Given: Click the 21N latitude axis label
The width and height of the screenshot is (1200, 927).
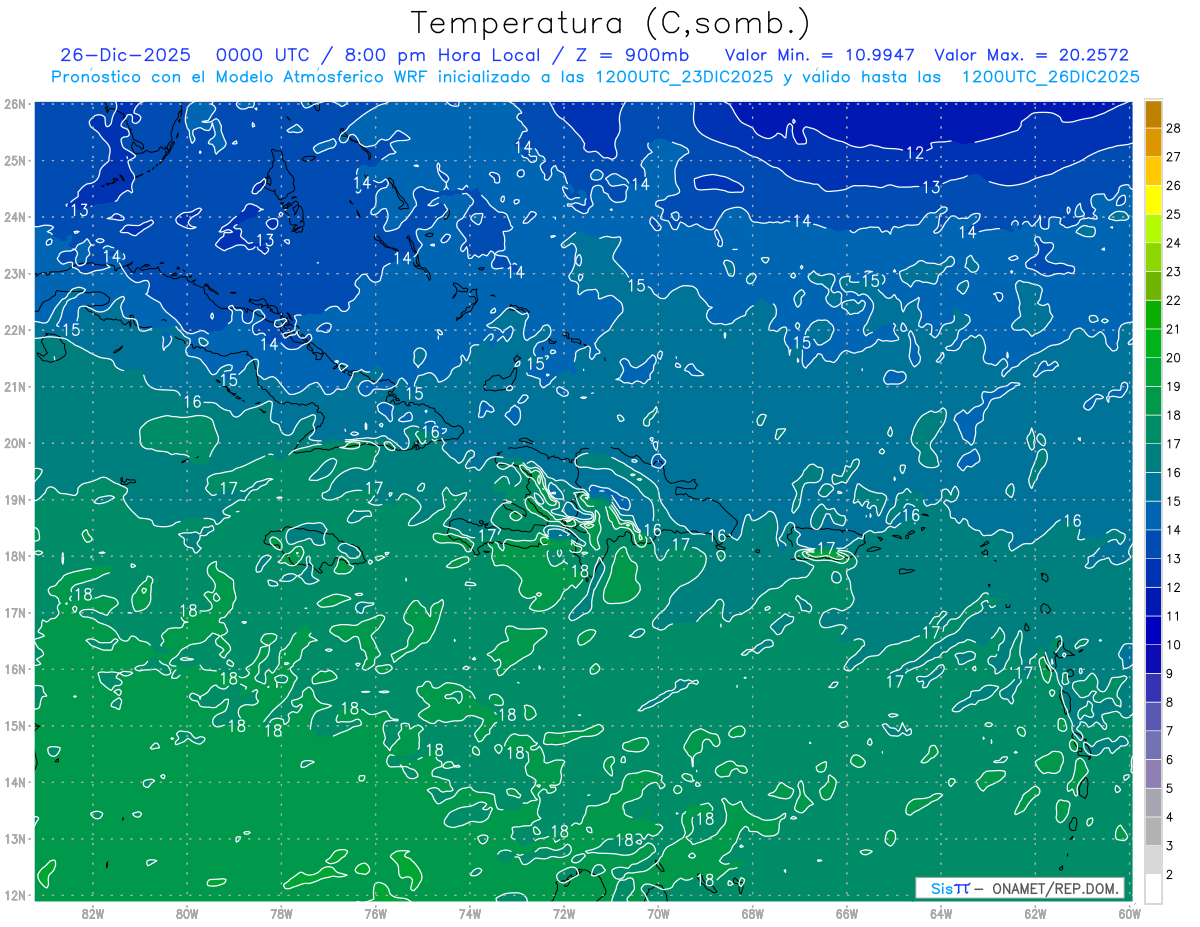Looking at the screenshot, I should [15, 386].
